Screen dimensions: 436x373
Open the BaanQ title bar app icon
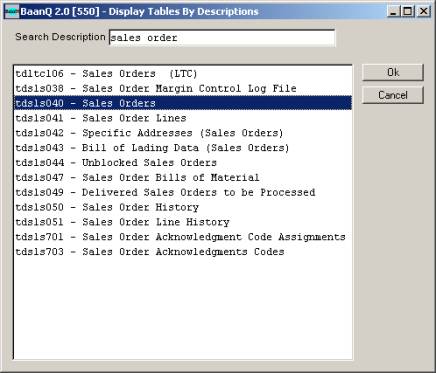(x=12, y=12)
